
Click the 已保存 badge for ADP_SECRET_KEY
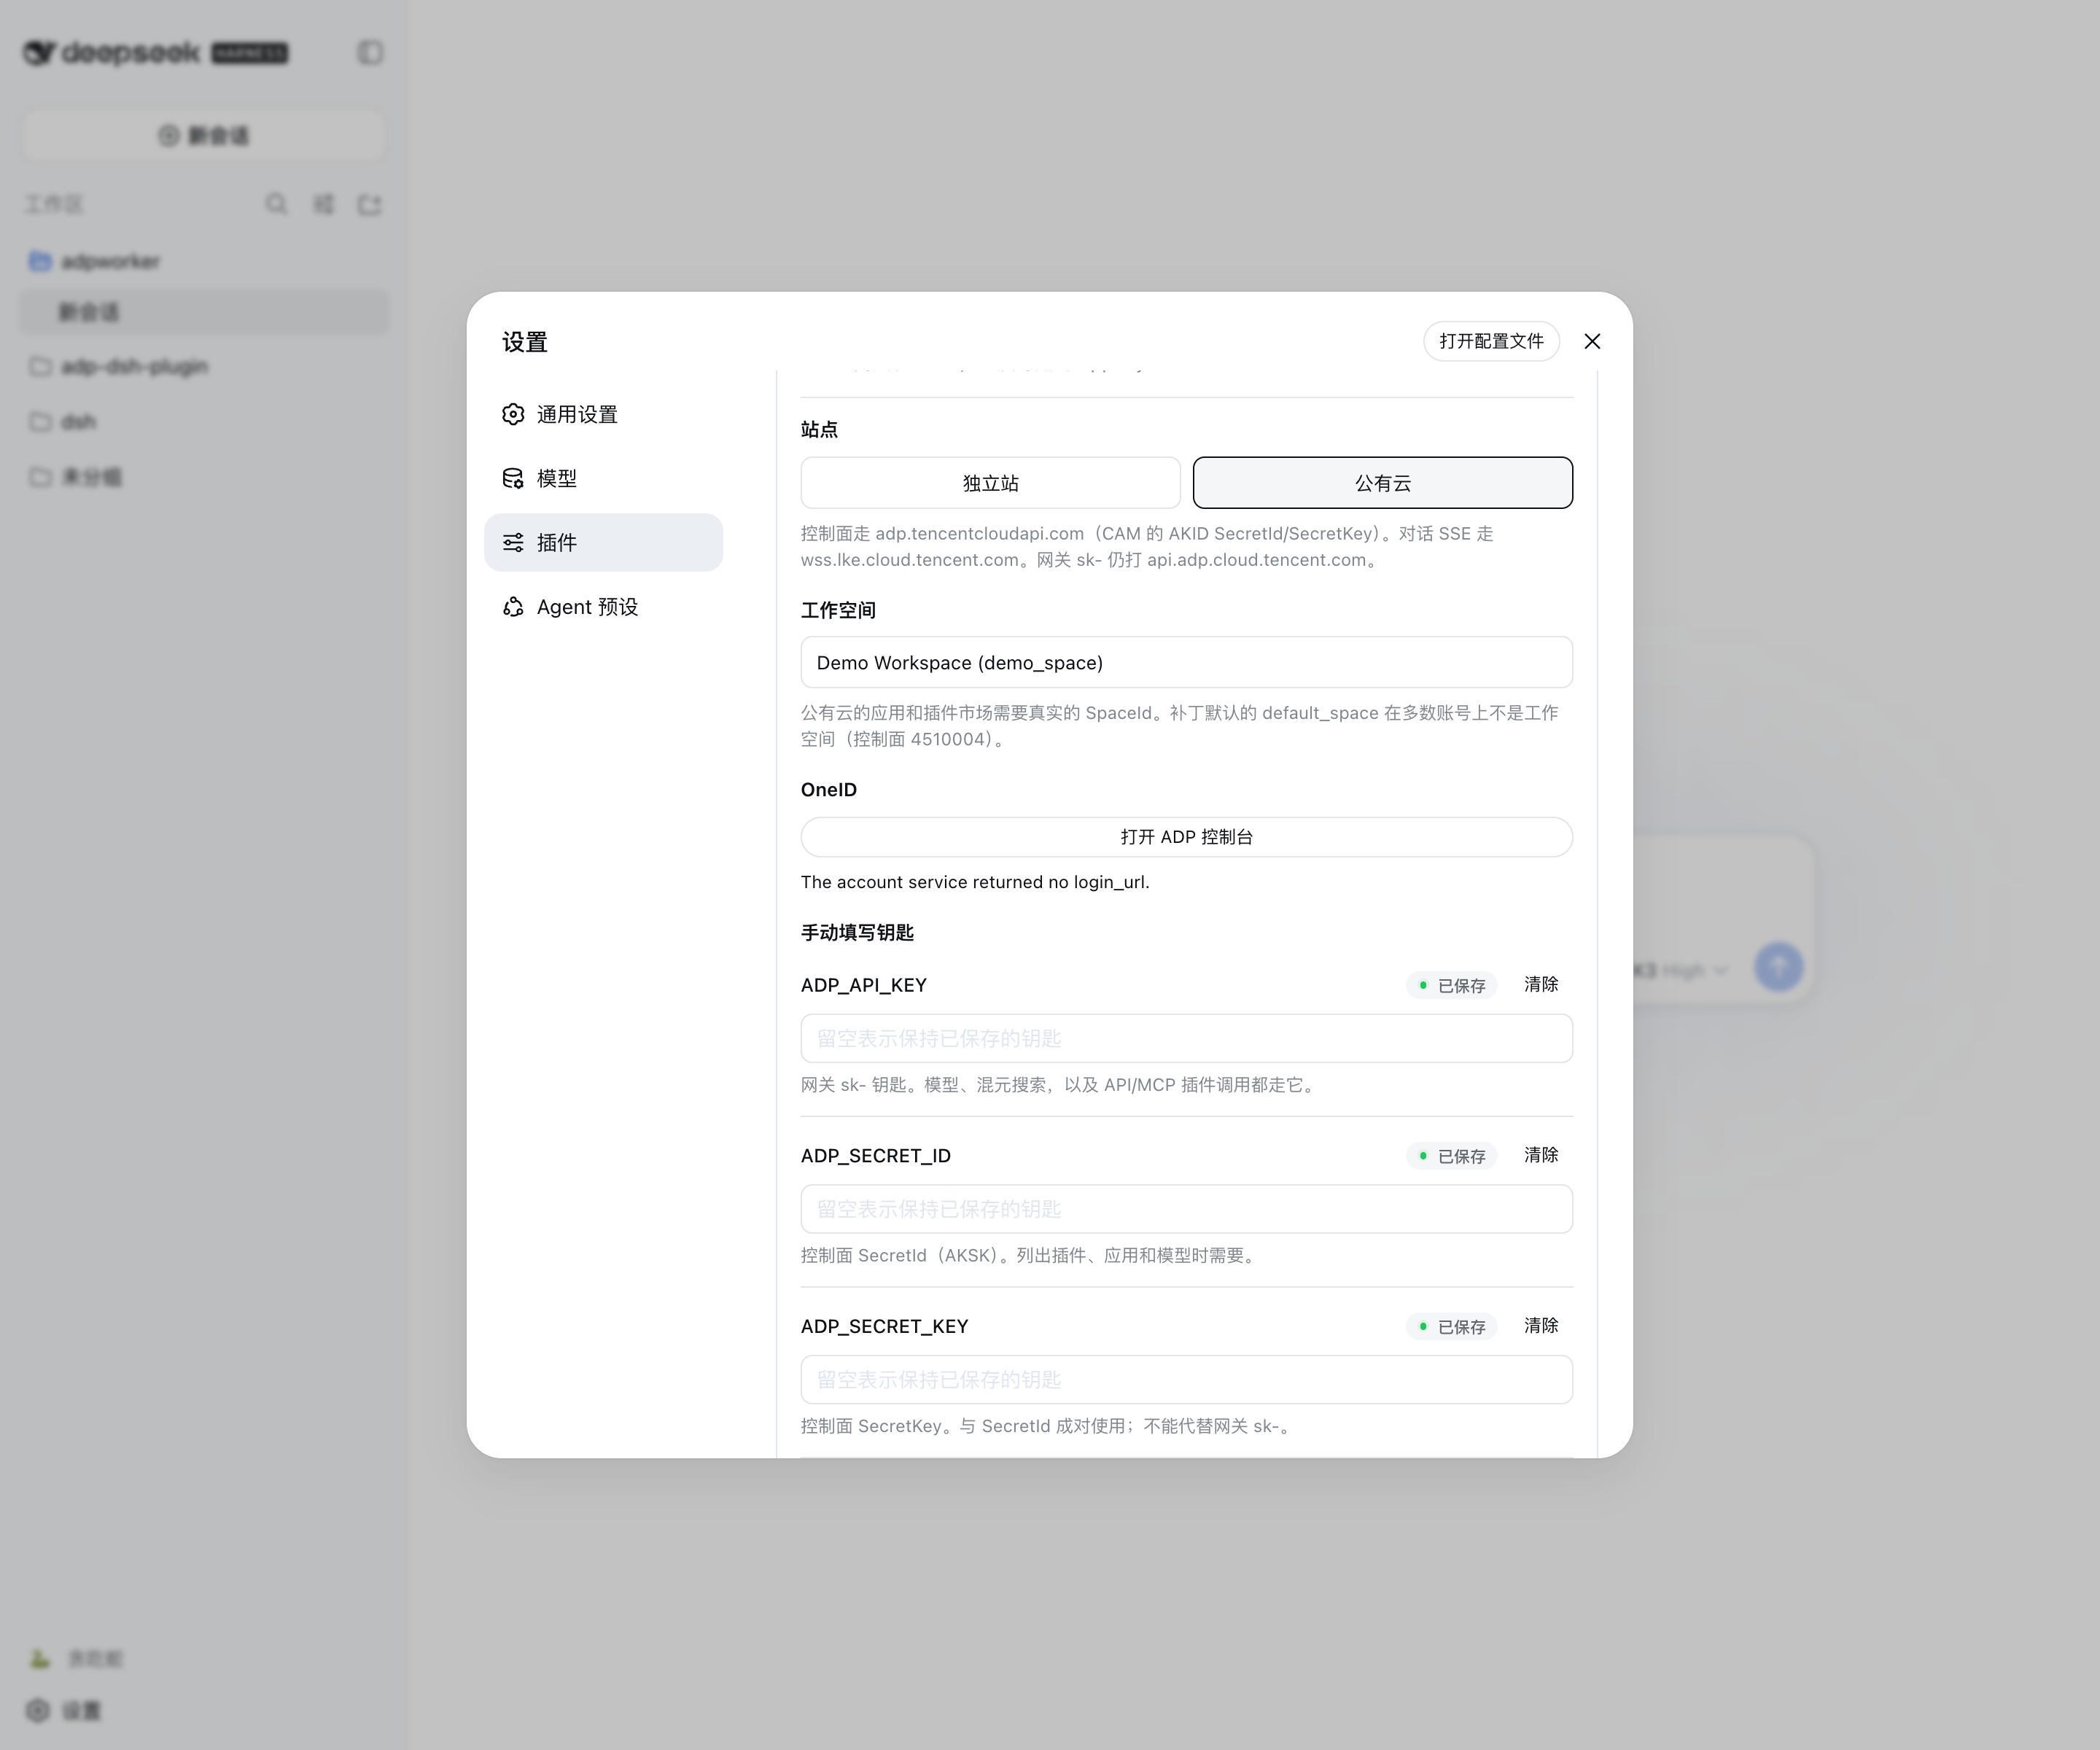tap(1451, 1327)
